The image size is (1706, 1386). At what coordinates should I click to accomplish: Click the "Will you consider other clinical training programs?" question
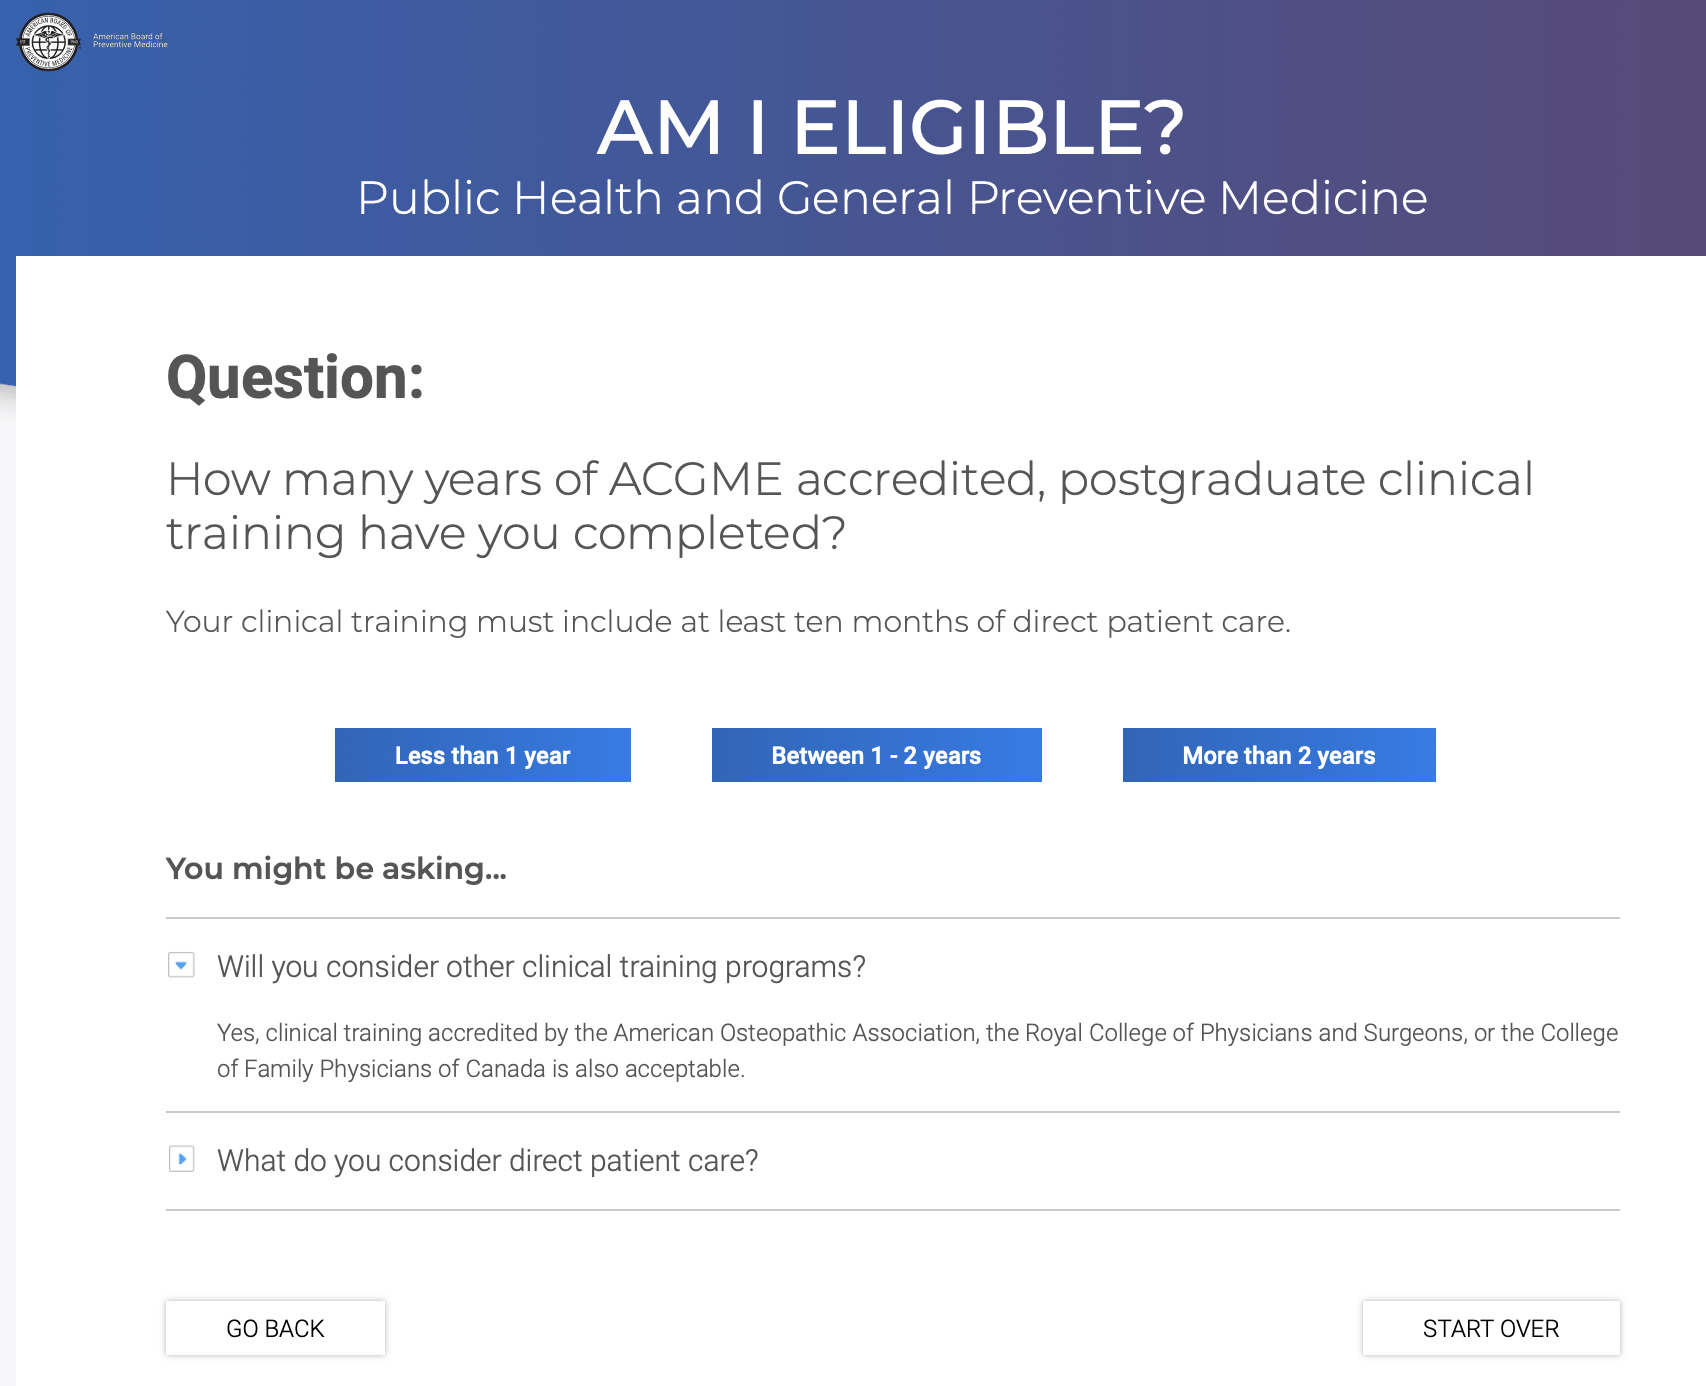(x=541, y=967)
